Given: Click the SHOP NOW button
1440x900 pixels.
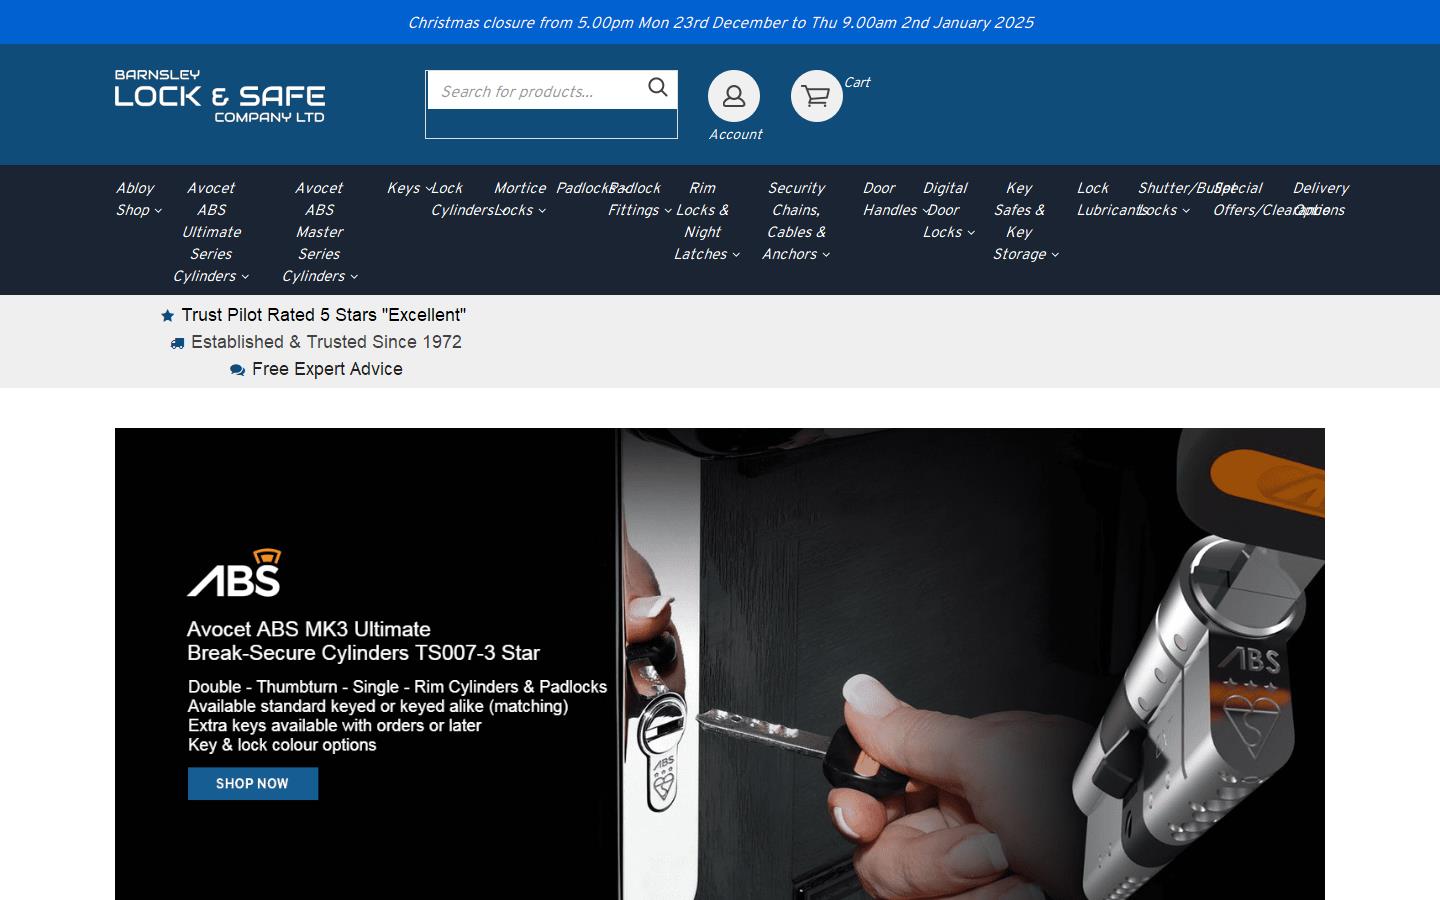Looking at the screenshot, I should pos(252,784).
